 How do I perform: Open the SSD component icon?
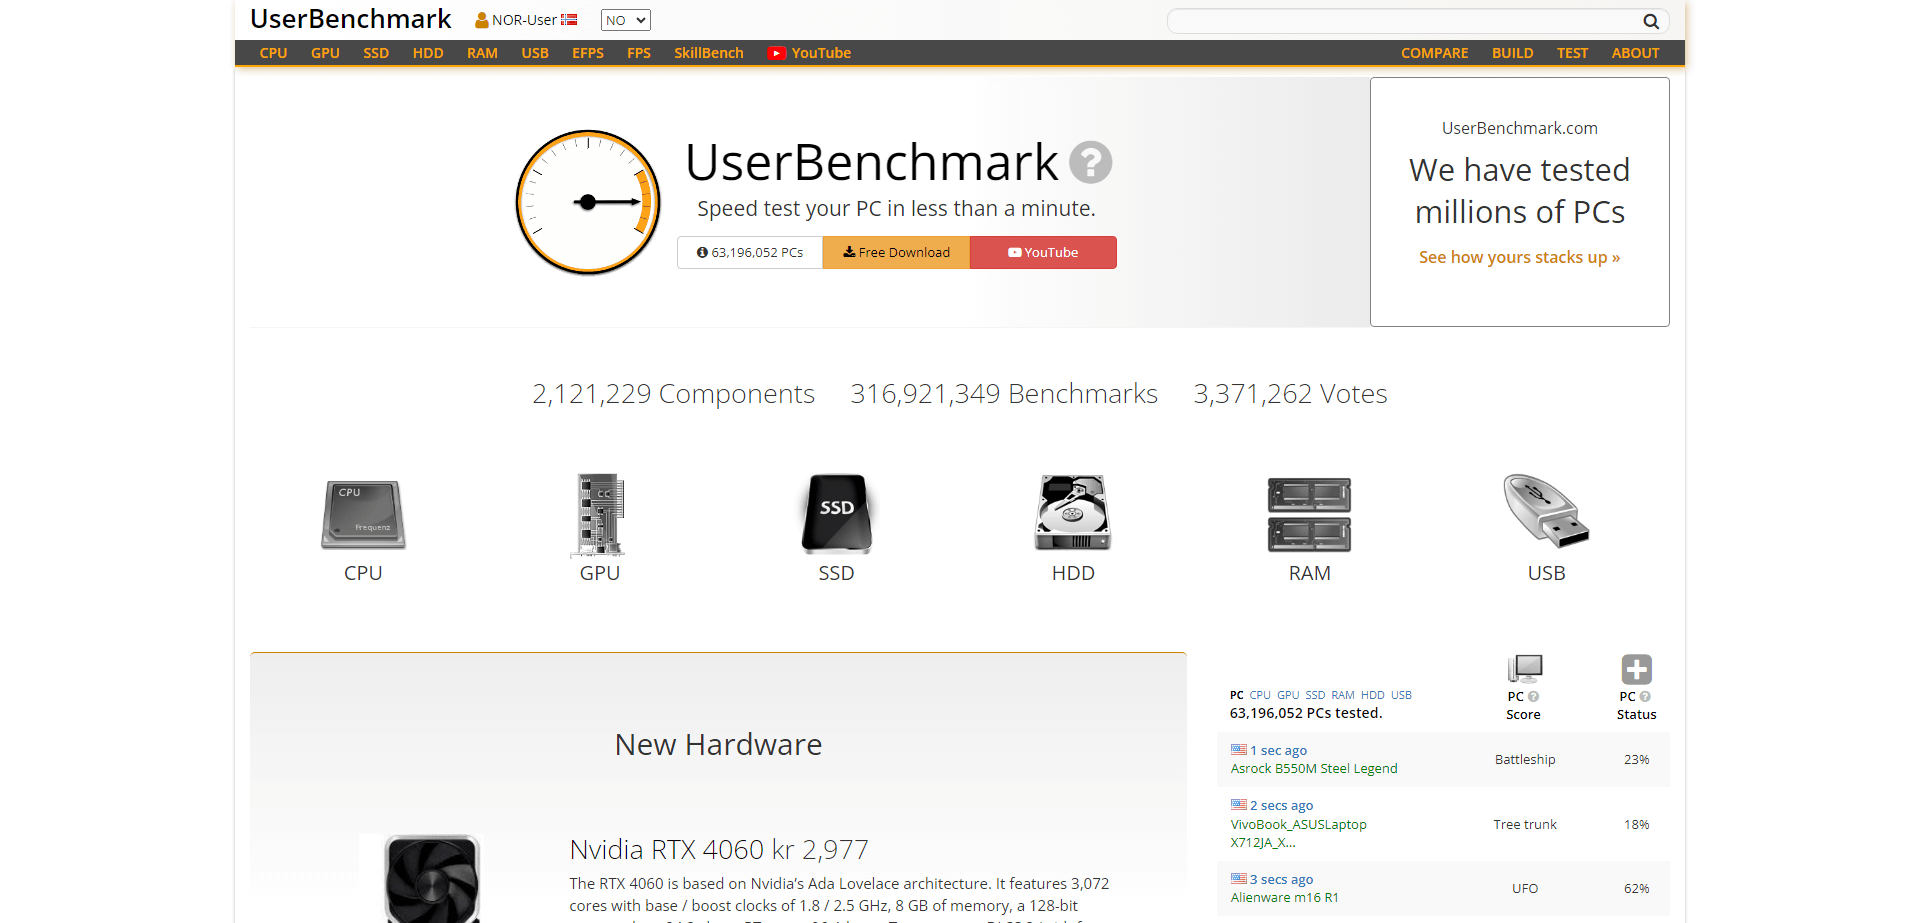tap(836, 515)
